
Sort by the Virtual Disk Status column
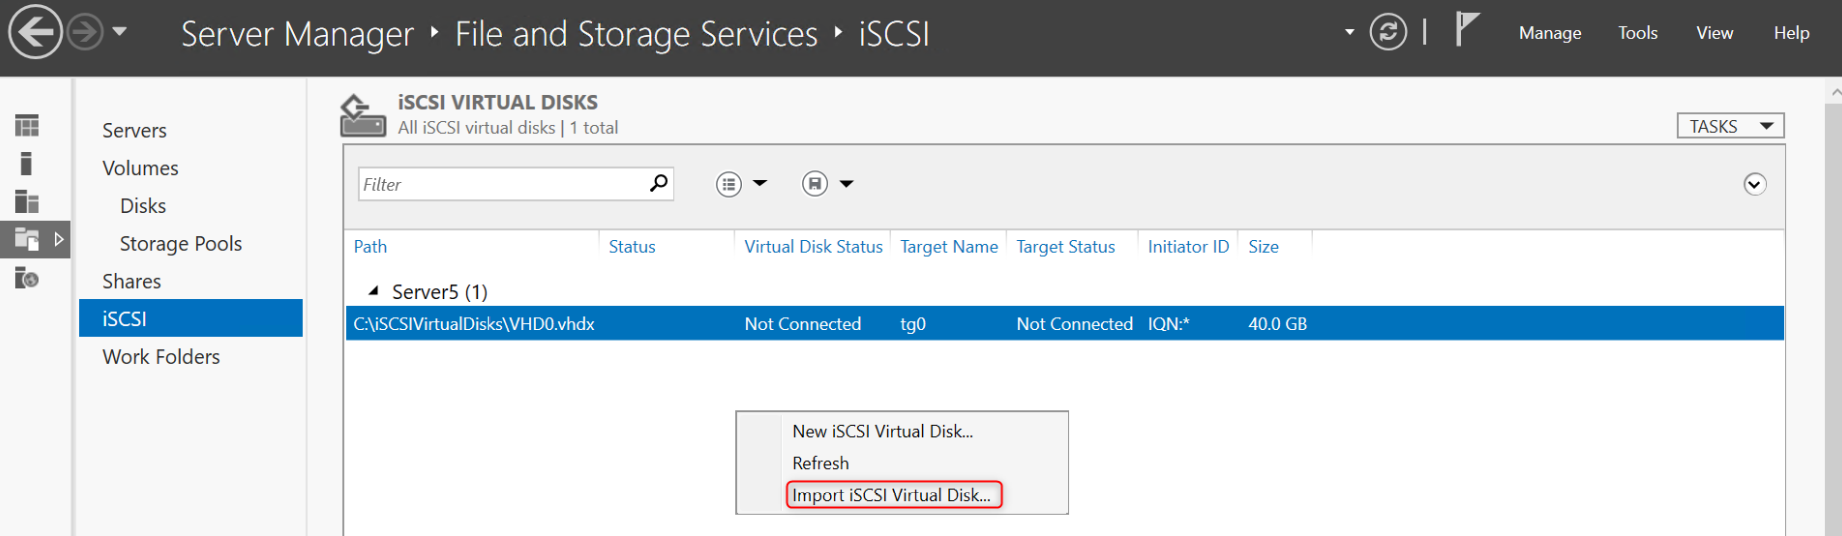tap(812, 247)
